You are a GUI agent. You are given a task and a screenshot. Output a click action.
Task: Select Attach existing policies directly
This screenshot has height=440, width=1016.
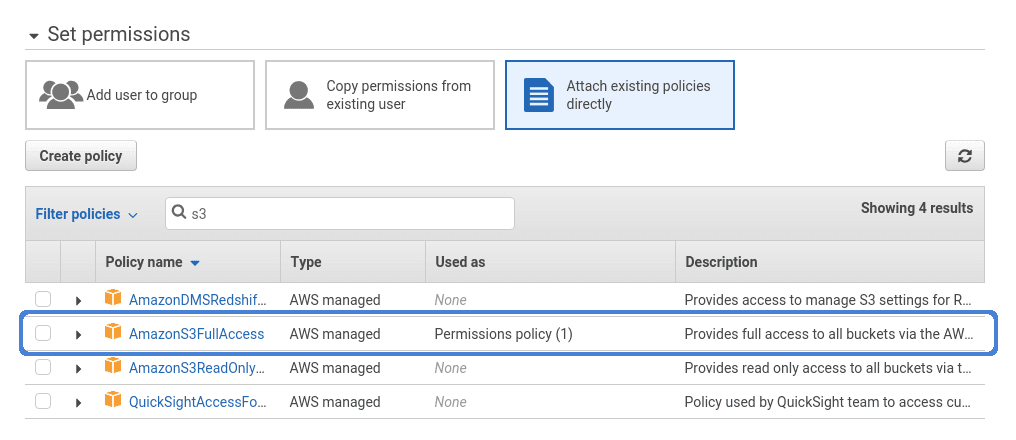tap(619, 95)
